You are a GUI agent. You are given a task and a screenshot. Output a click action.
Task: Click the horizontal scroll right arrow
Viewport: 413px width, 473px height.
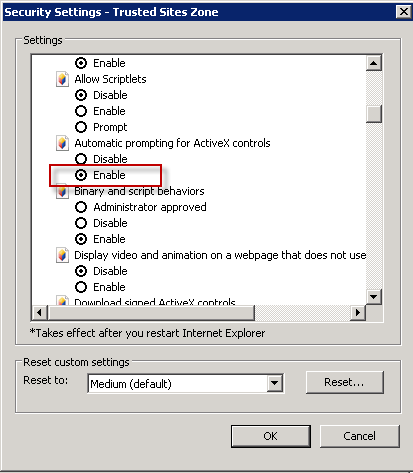pyautogui.click(x=358, y=313)
